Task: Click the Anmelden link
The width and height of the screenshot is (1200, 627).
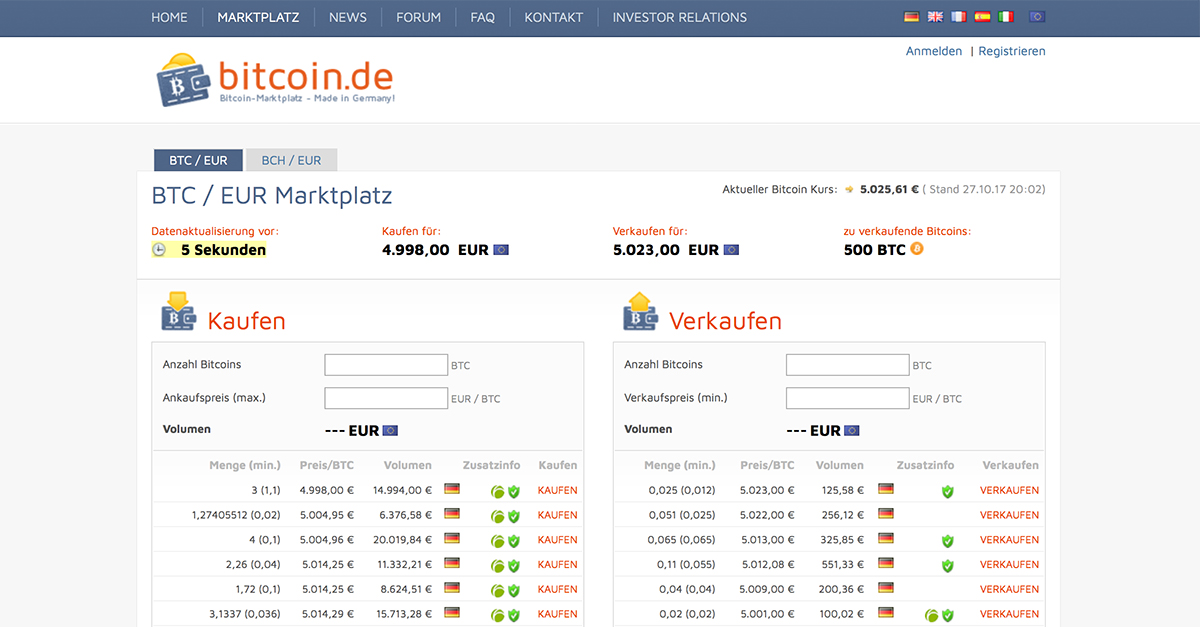Action: 934,51
